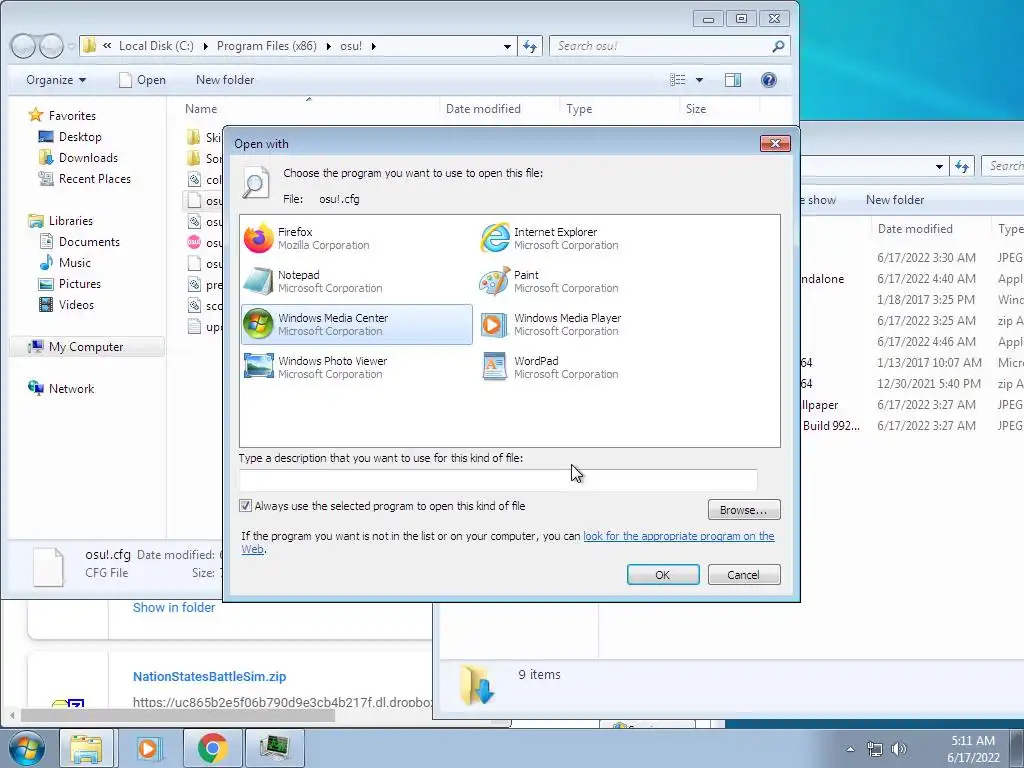This screenshot has width=1024, height=768.
Task: Sort by Date modified in background window
Action: (915, 229)
